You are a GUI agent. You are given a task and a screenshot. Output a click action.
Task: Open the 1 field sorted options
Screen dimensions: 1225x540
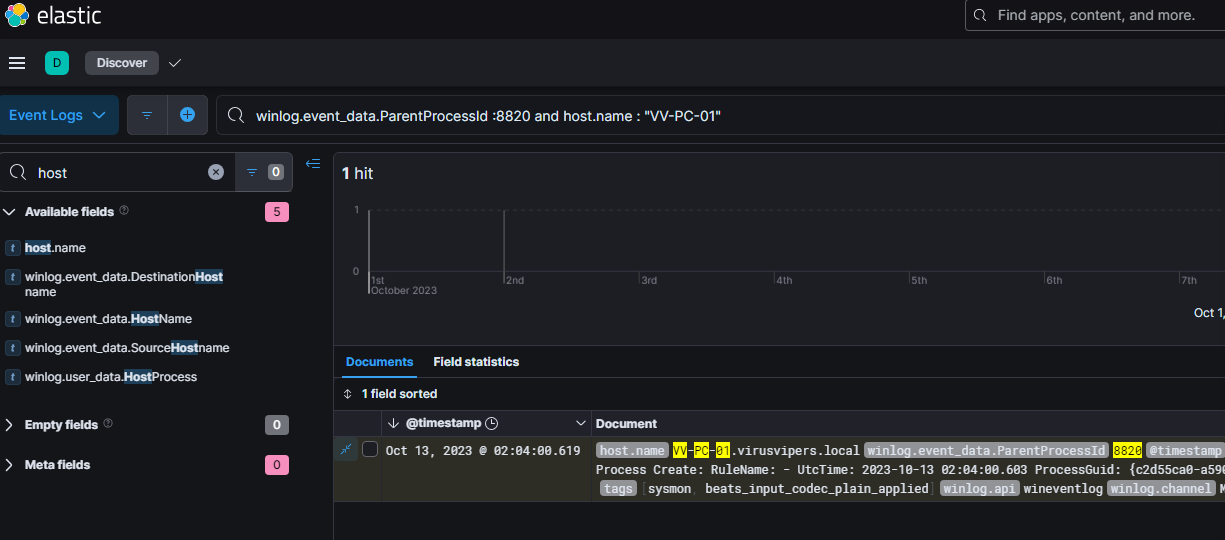pos(390,394)
